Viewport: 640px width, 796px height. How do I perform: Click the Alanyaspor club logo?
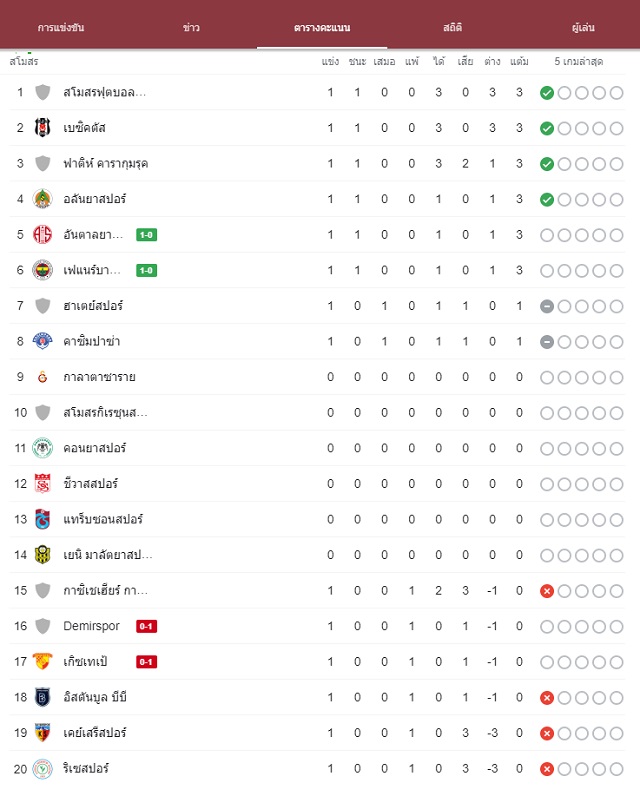click(43, 199)
